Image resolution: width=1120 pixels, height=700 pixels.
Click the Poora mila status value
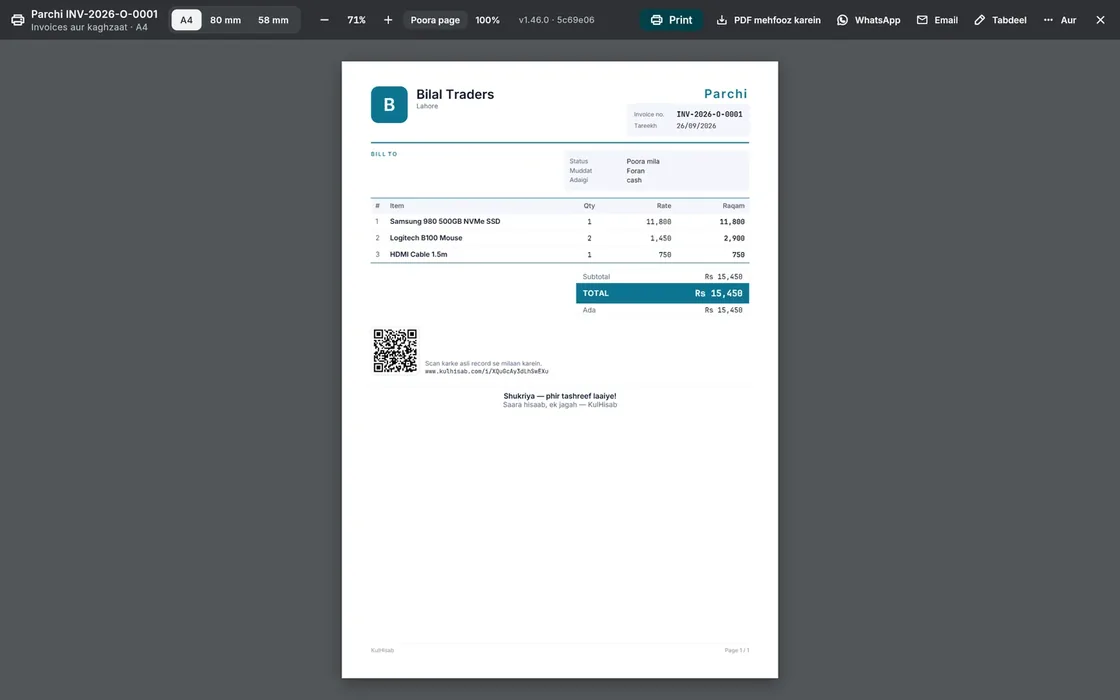point(643,161)
